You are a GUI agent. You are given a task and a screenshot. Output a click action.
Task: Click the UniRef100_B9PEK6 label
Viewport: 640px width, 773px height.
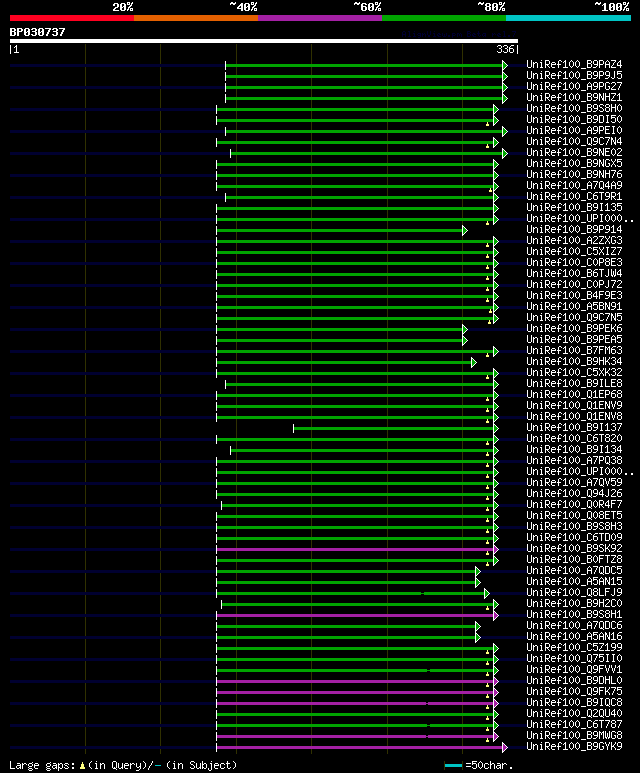tap(574, 329)
